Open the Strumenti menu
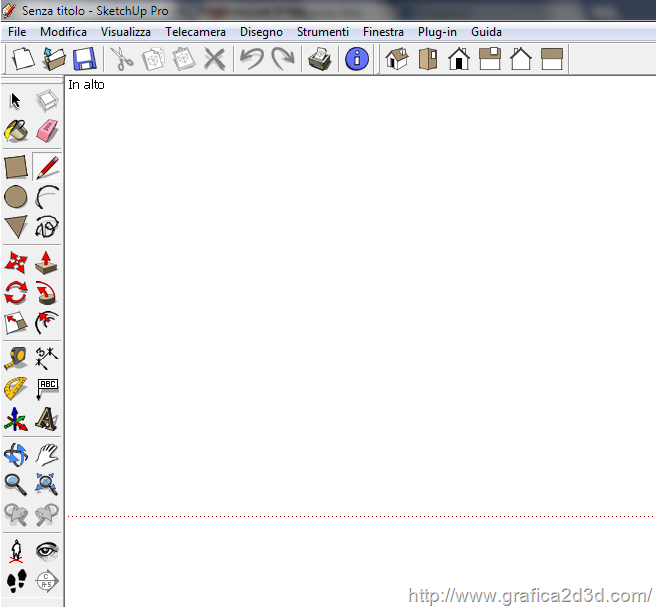Viewport: 656px width, 607px height. click(x=323, y=32)
